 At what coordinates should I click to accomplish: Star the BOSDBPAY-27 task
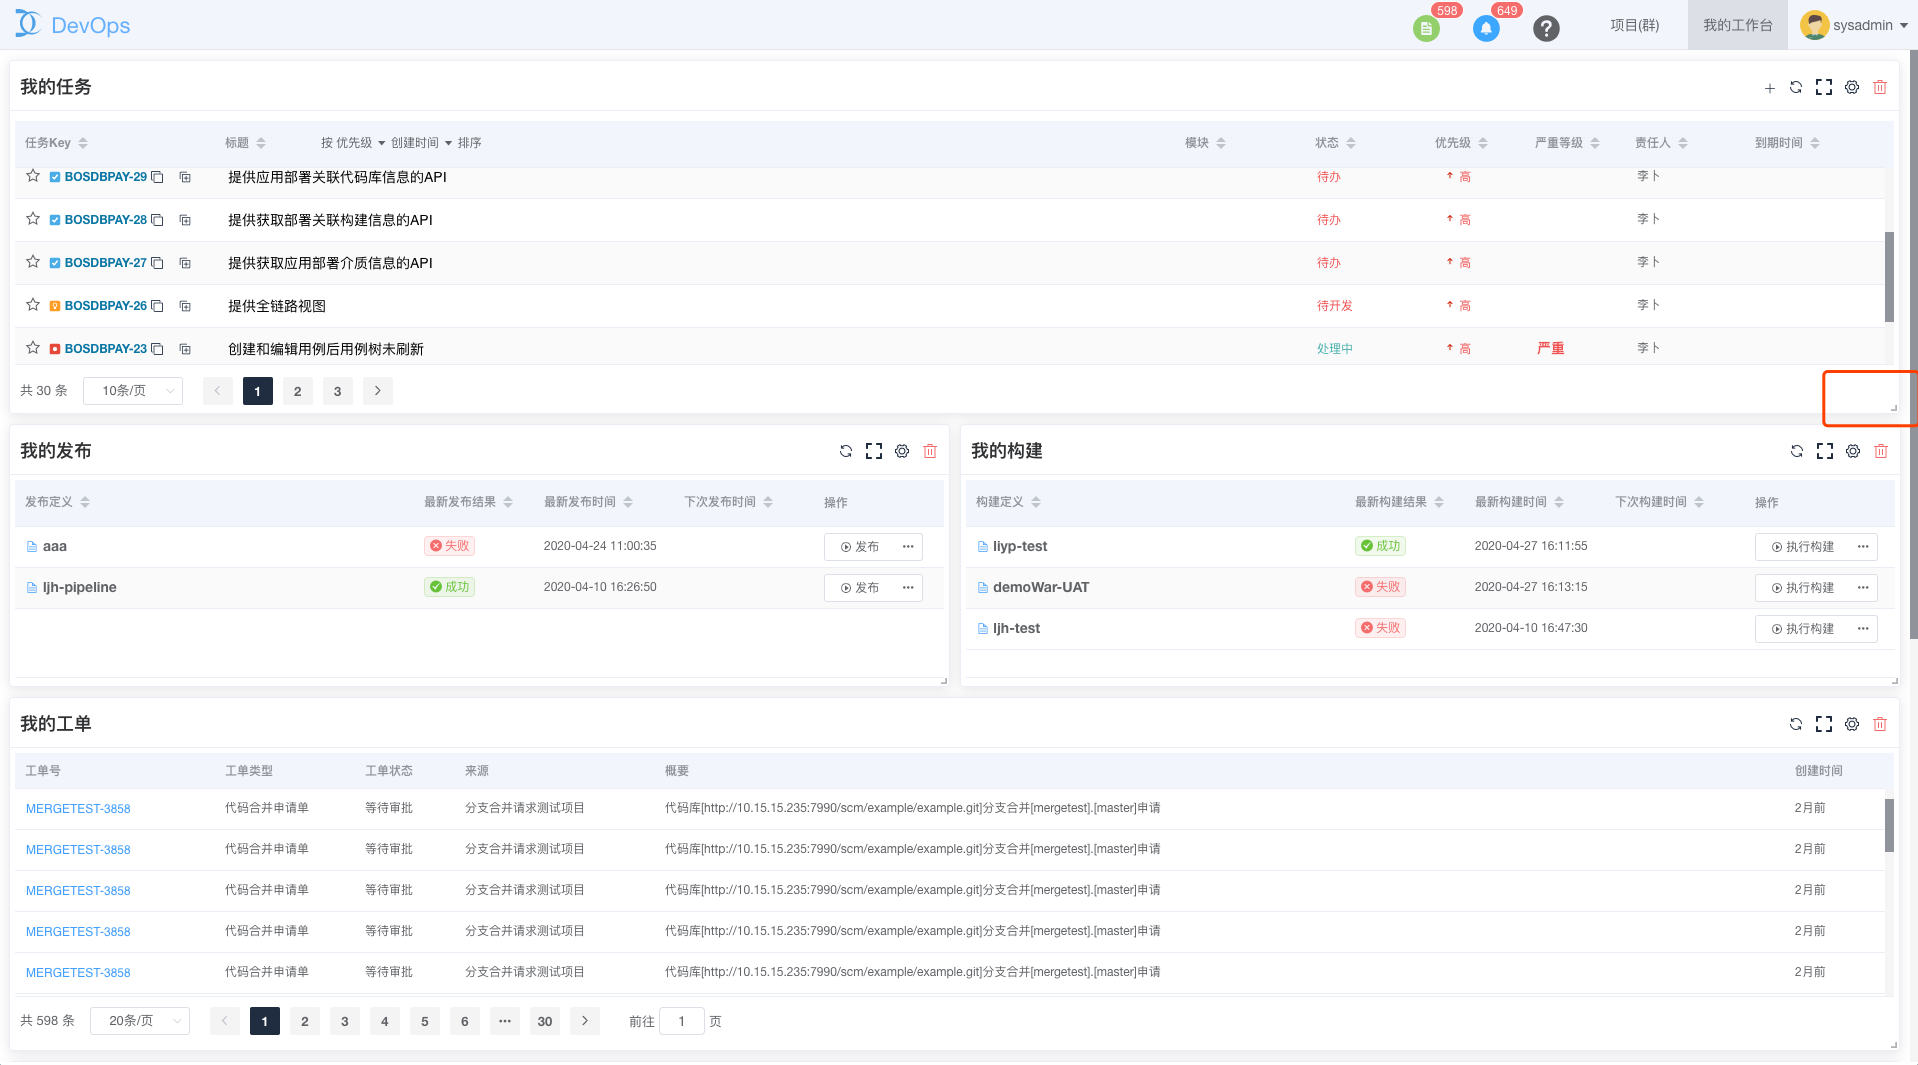pos(33,262)
